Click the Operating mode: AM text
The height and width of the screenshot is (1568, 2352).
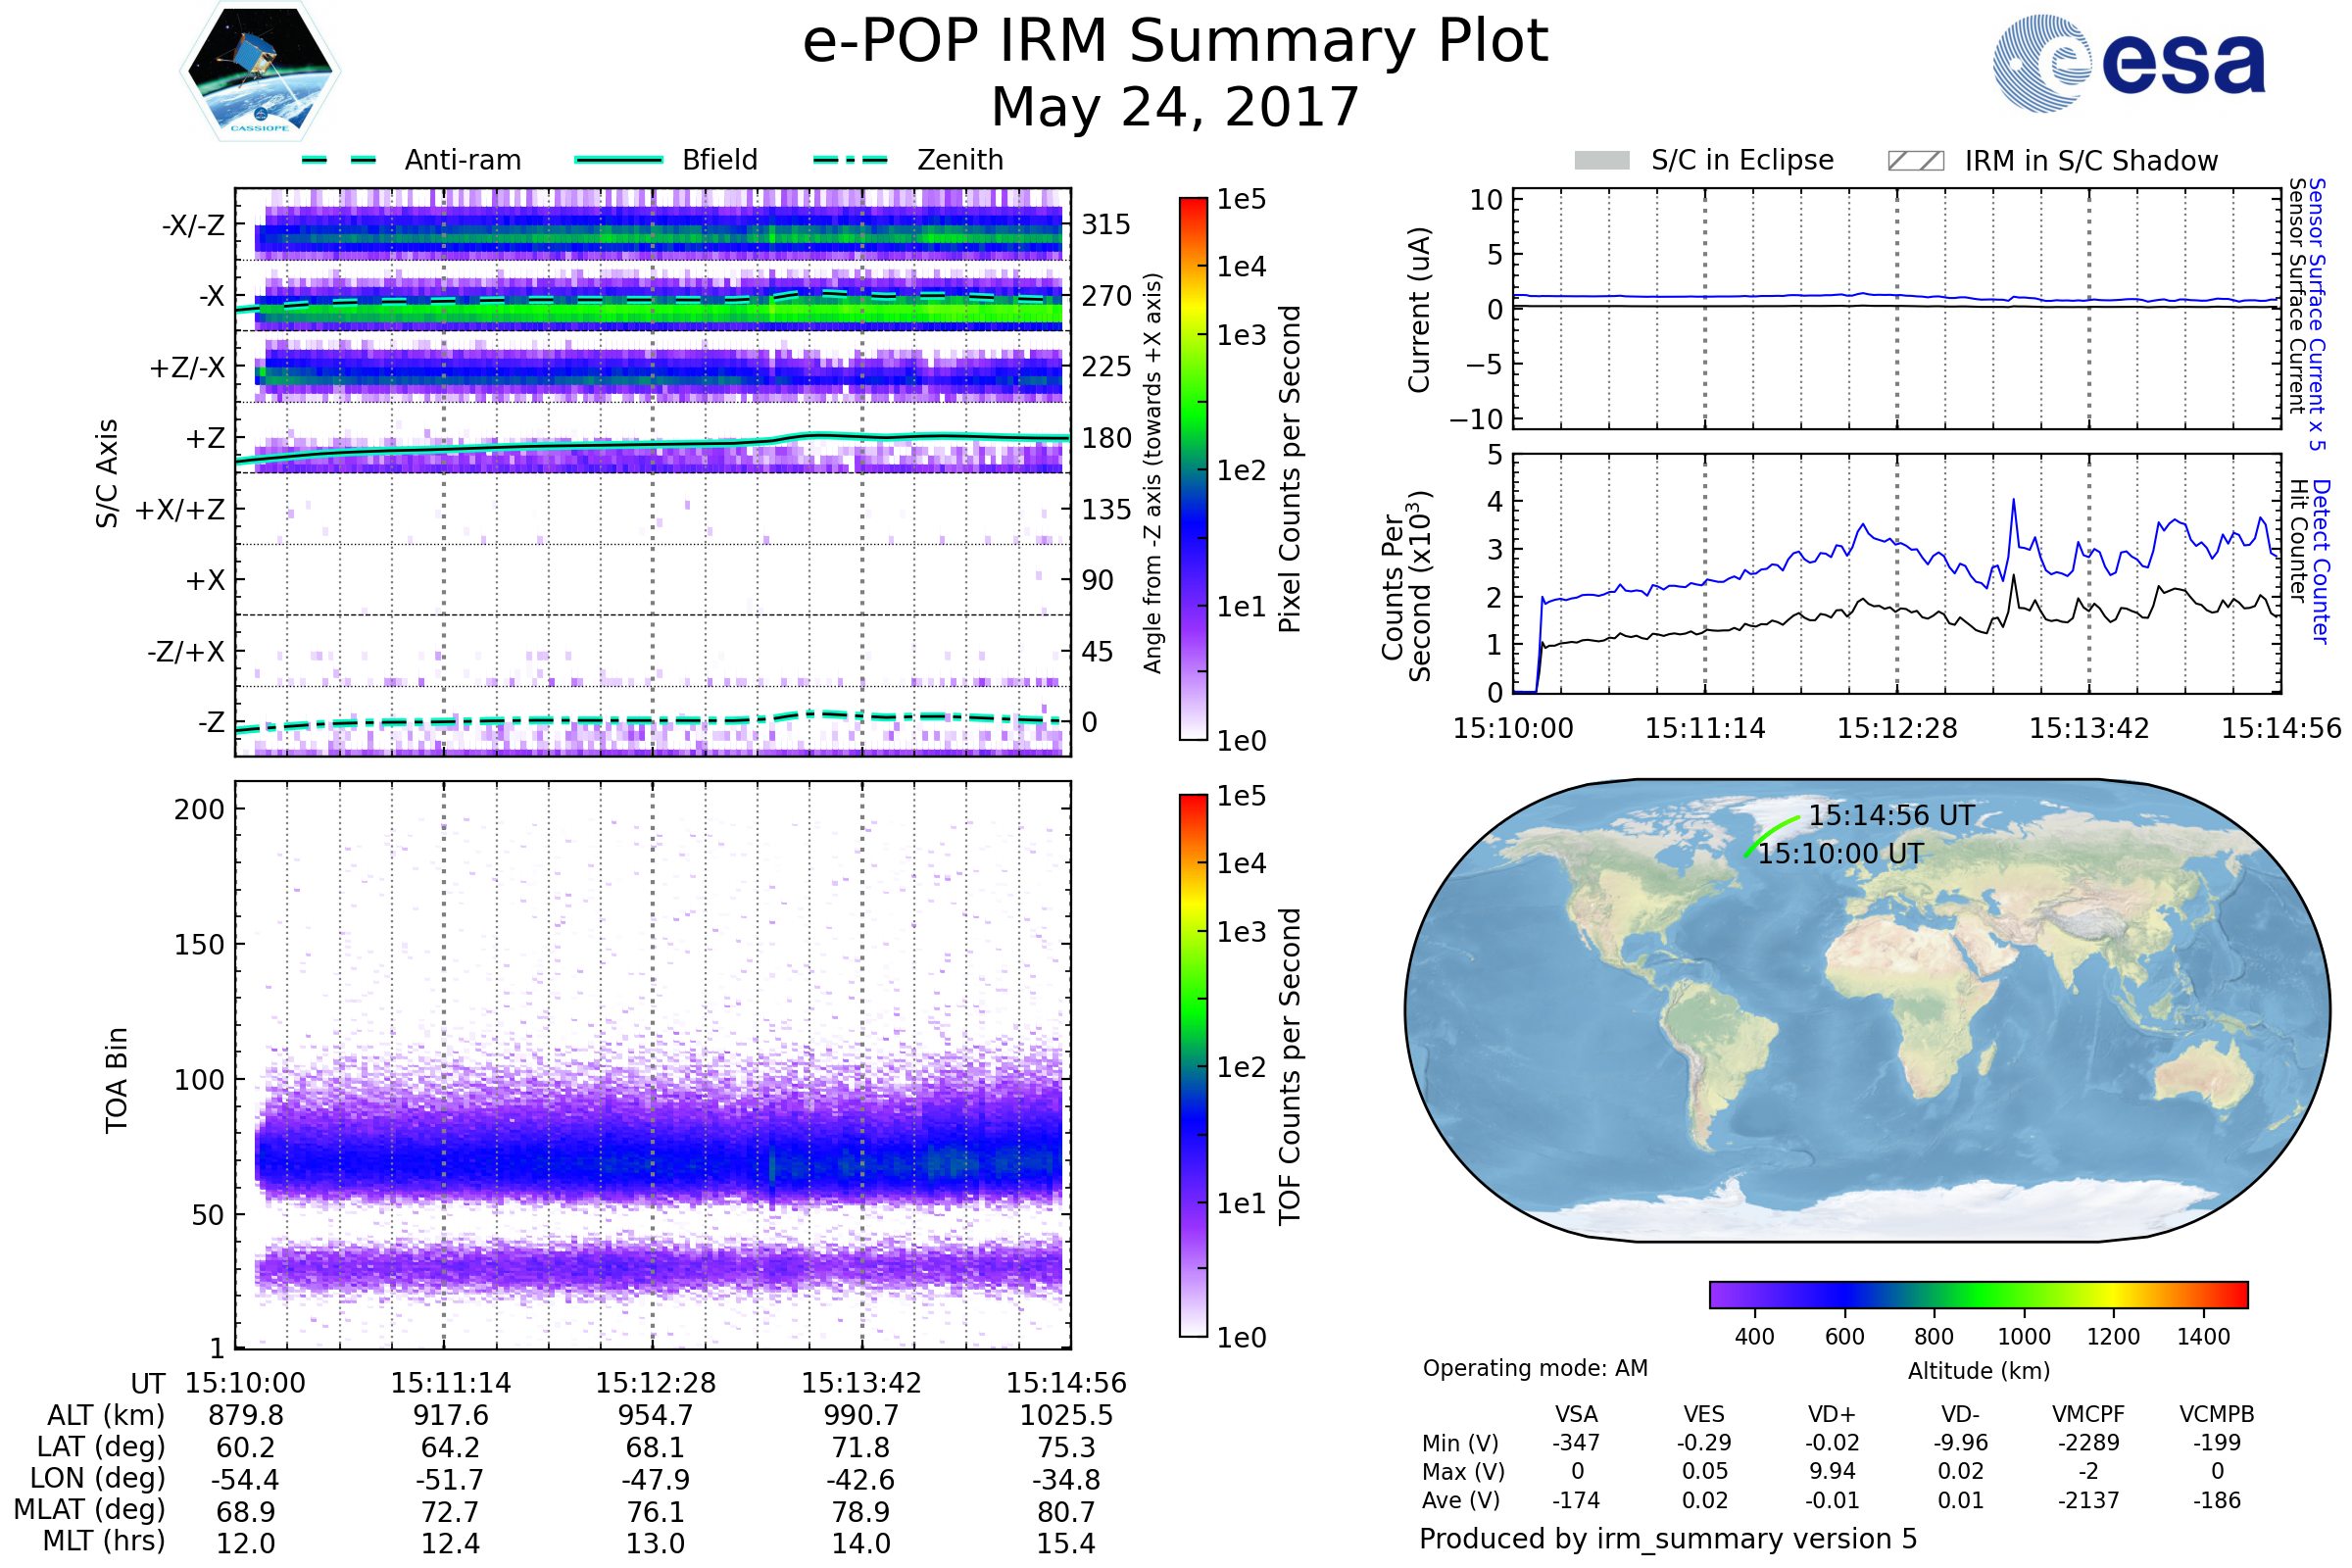tap(1535, 1368)
